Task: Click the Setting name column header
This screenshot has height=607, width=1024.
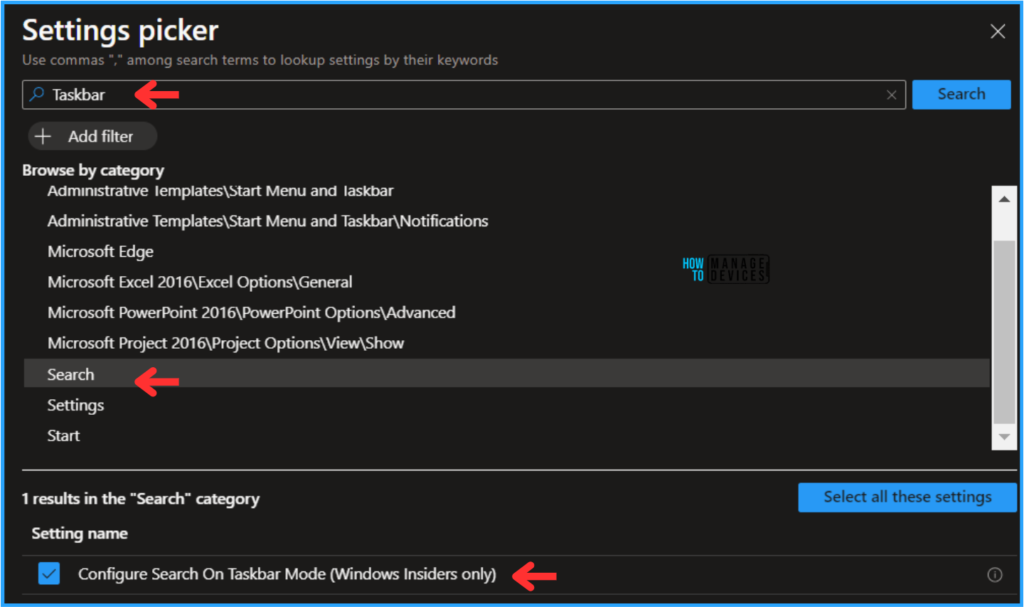Action: pyautogui.click(x=79, y=534)
